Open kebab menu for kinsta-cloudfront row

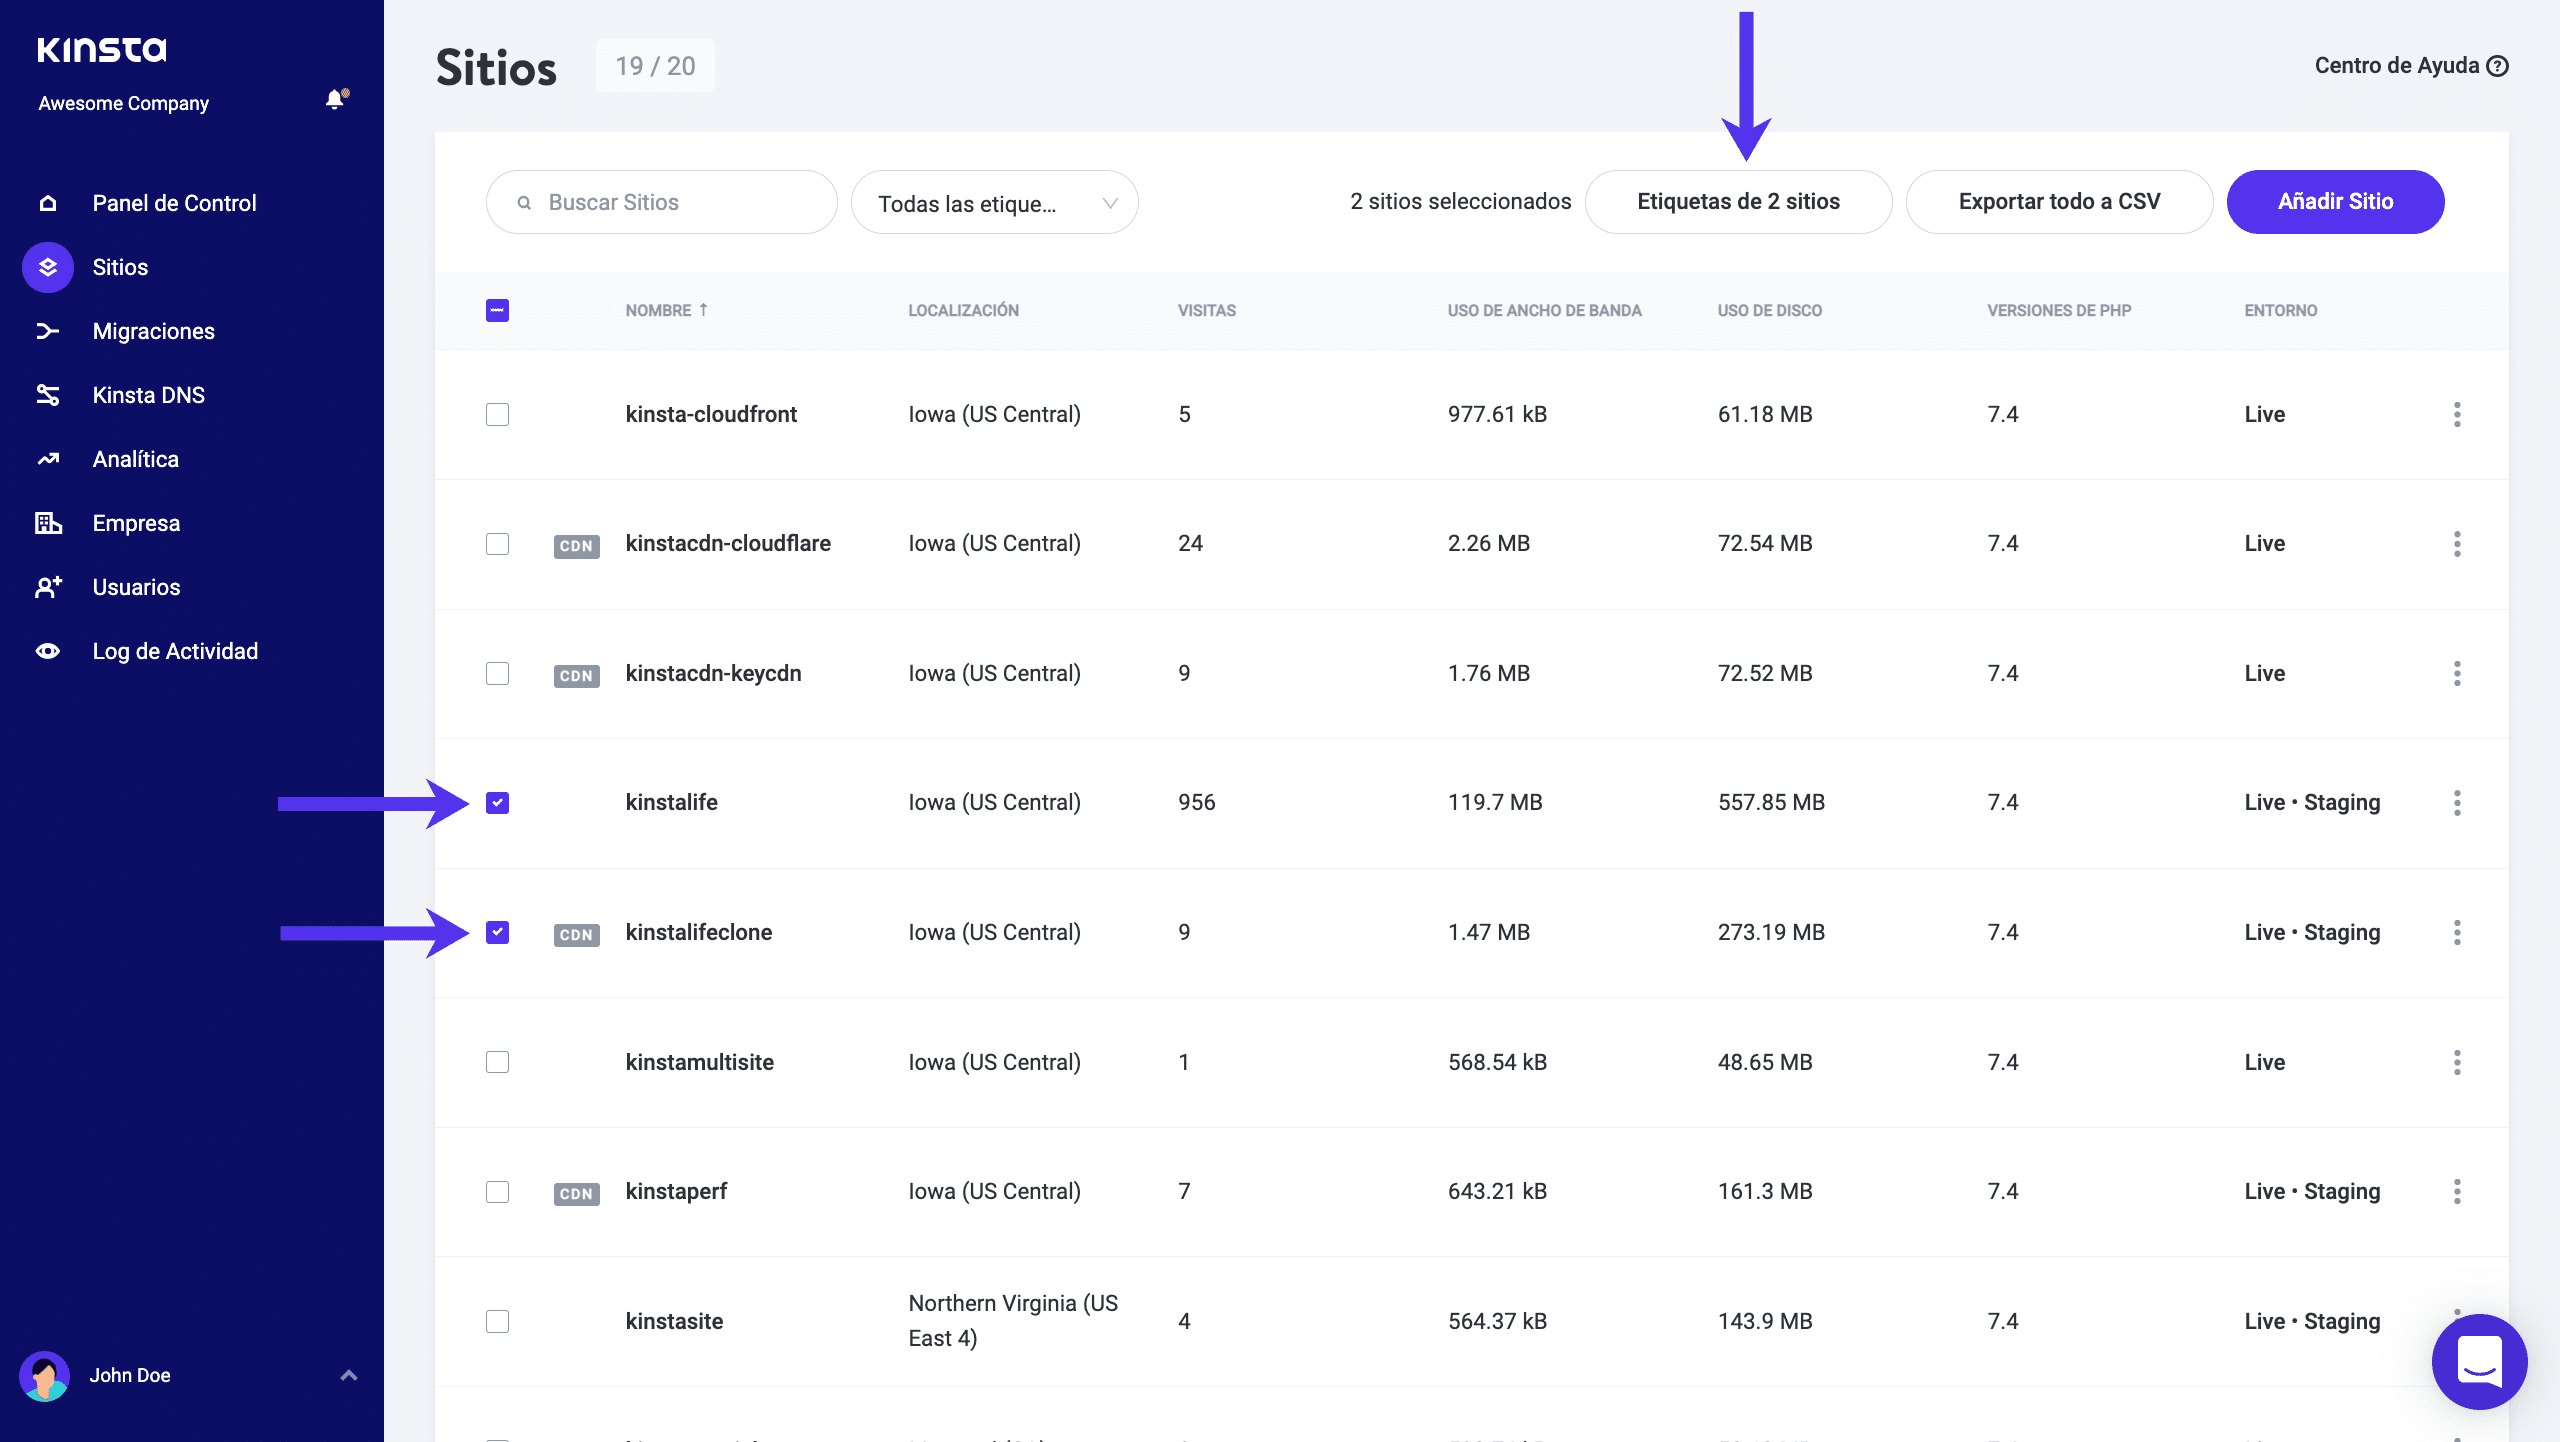(2457, 414)
